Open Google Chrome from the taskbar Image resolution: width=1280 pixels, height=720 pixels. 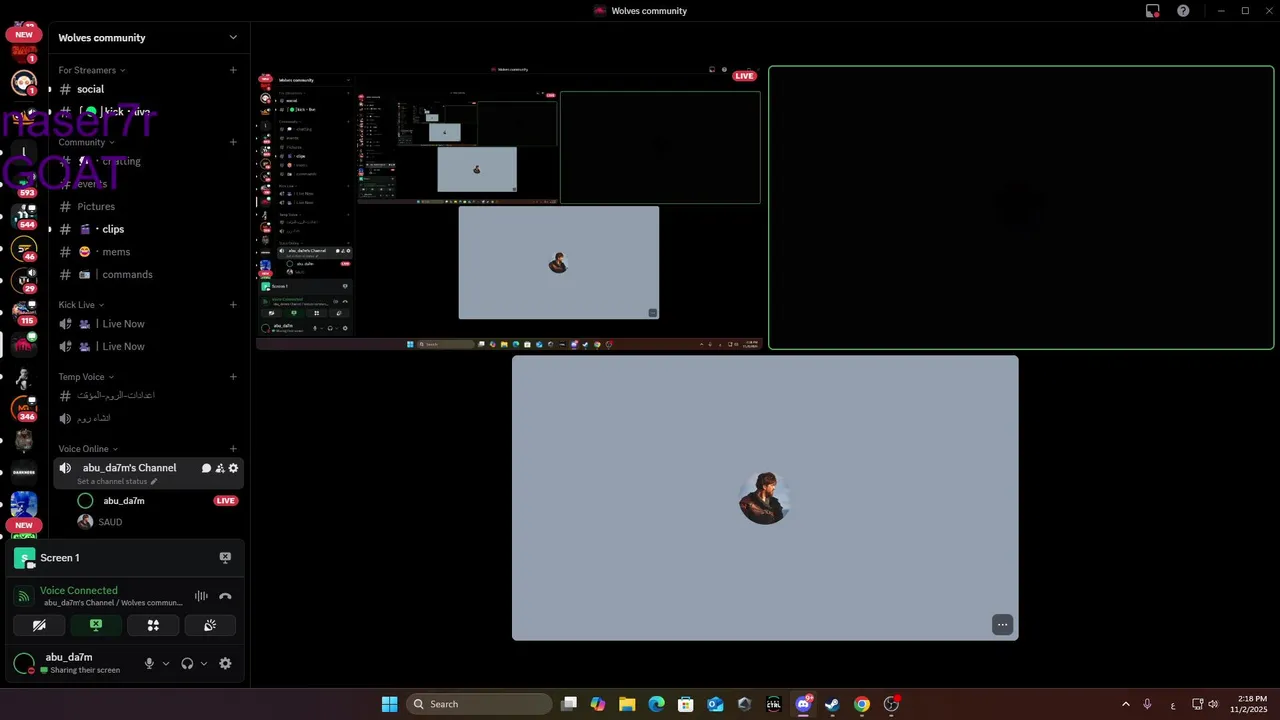861,704
